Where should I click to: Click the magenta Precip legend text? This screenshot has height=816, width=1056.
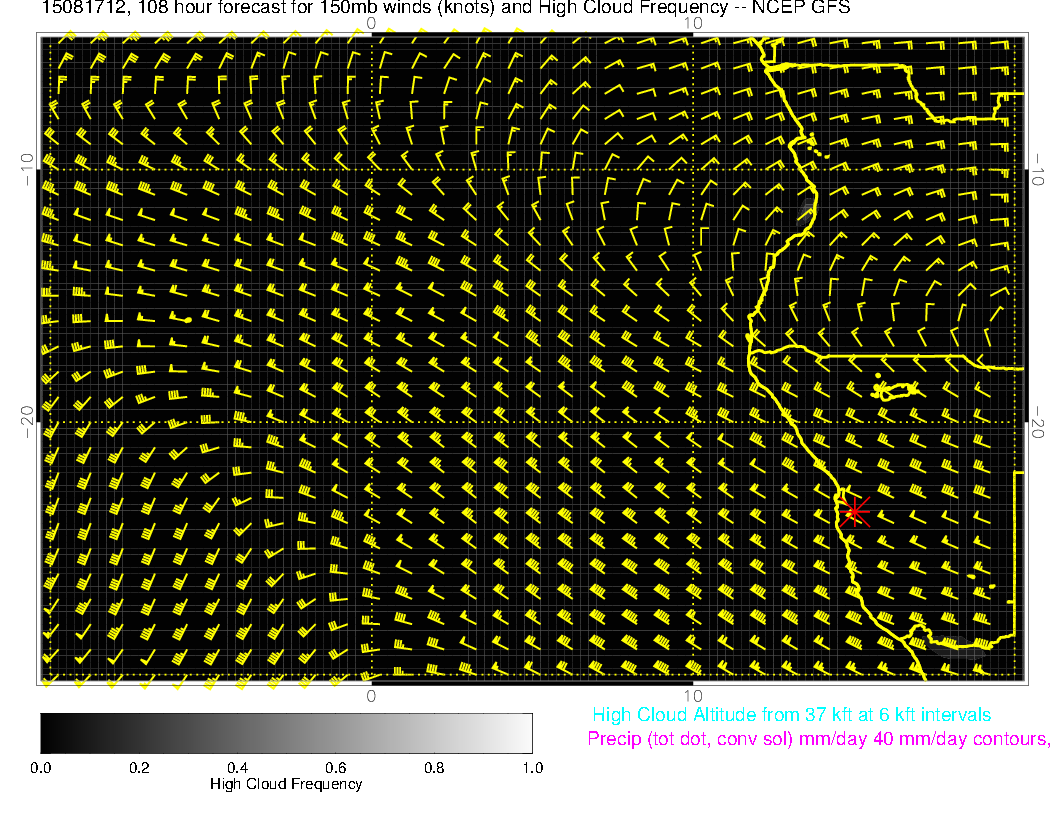818,740
